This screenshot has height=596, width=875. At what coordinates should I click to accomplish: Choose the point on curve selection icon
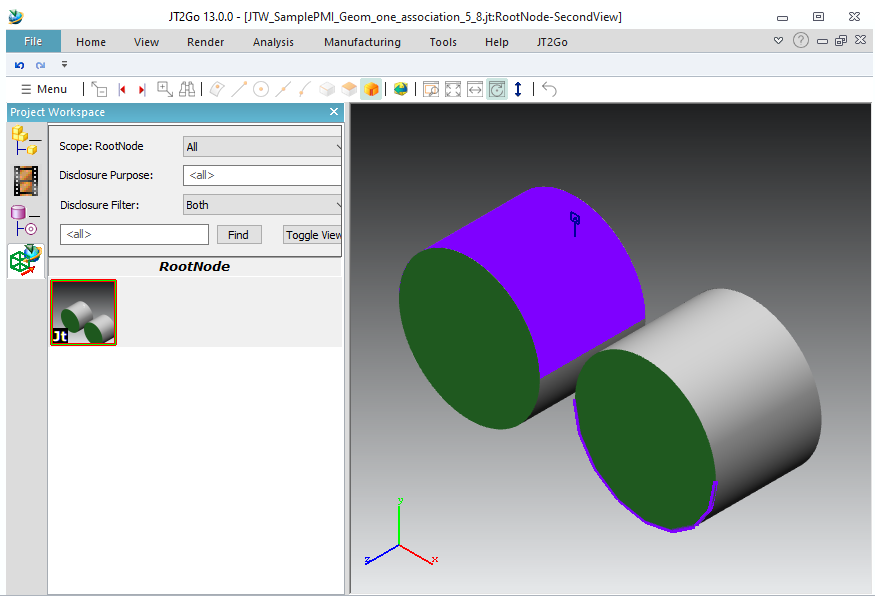pyautogui.click(x=305, y=89)
